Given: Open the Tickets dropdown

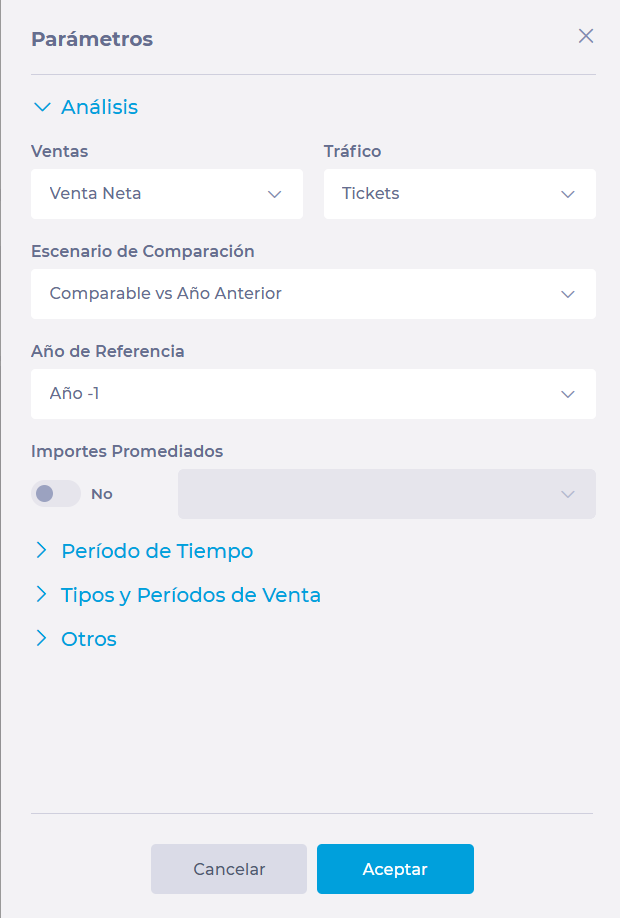Looking at the screenshot, I should pyautogui.click(x=460, y=194).
